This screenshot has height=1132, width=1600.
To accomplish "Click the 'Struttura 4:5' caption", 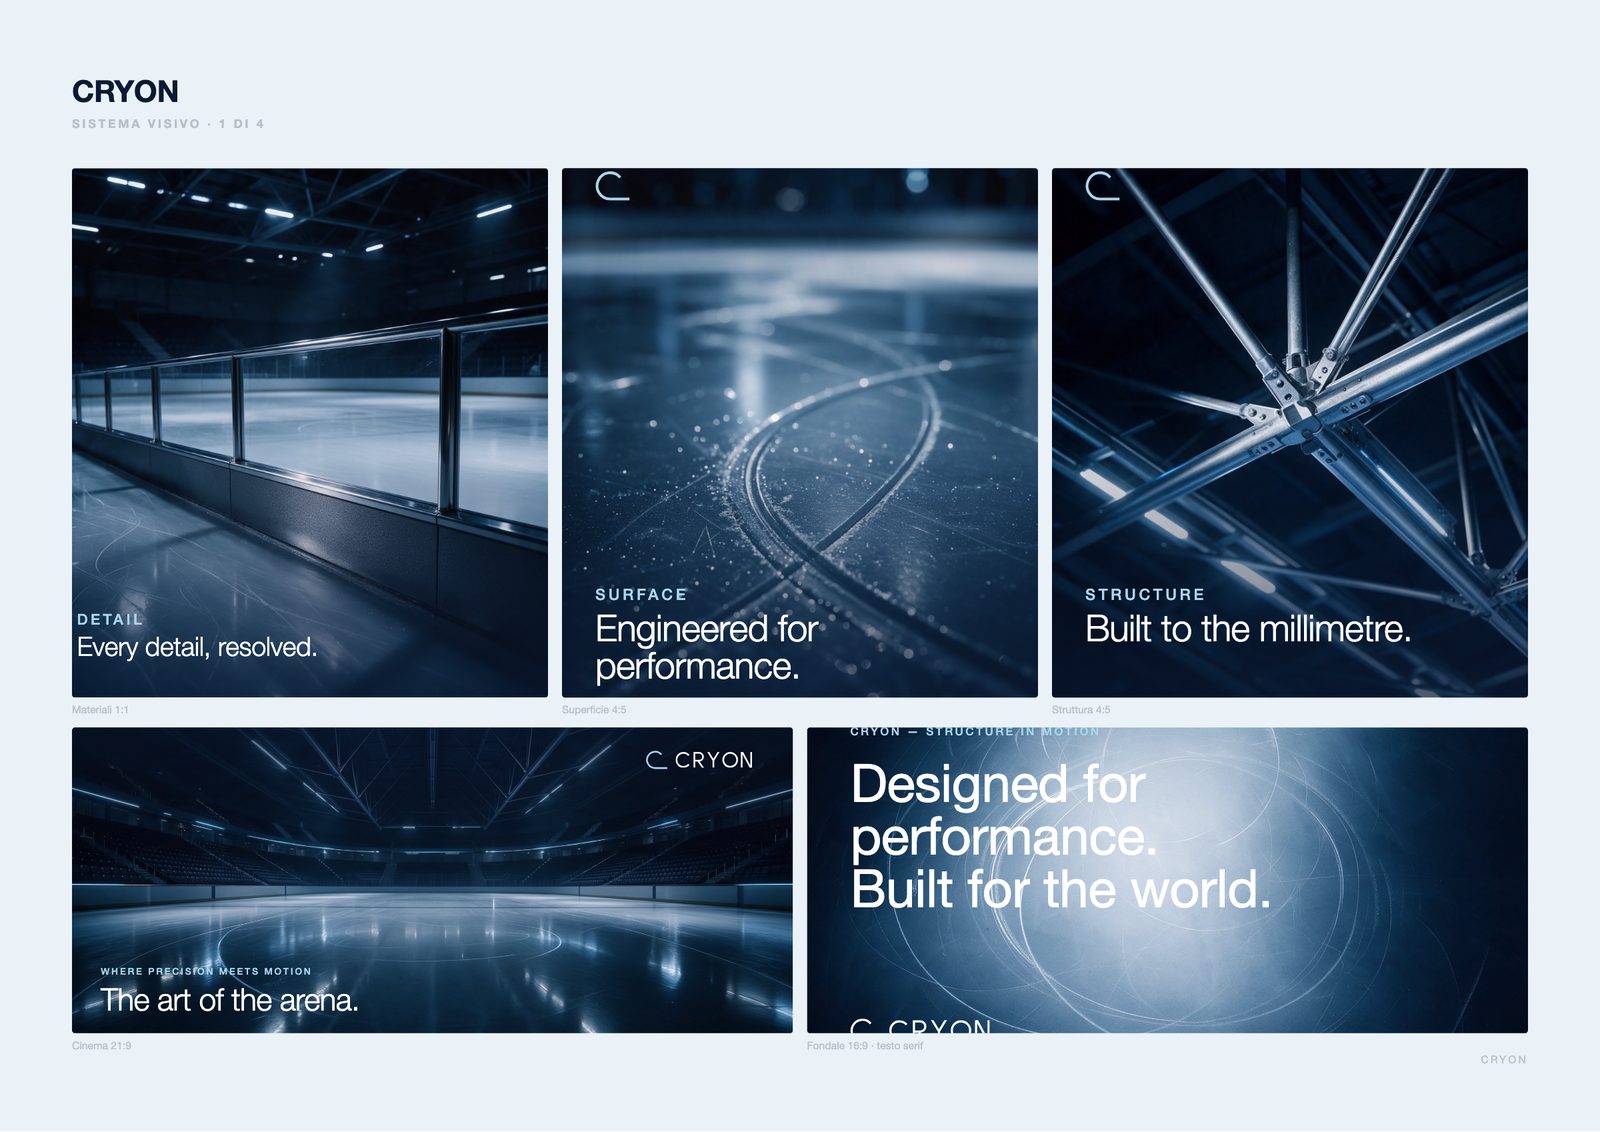I will (x=1081, y=710).
